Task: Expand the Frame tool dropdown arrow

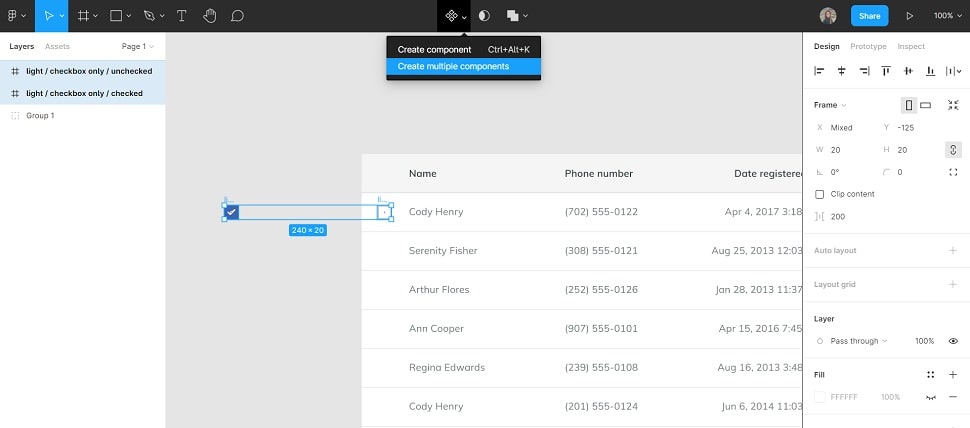Action: [x=95, y=16]
